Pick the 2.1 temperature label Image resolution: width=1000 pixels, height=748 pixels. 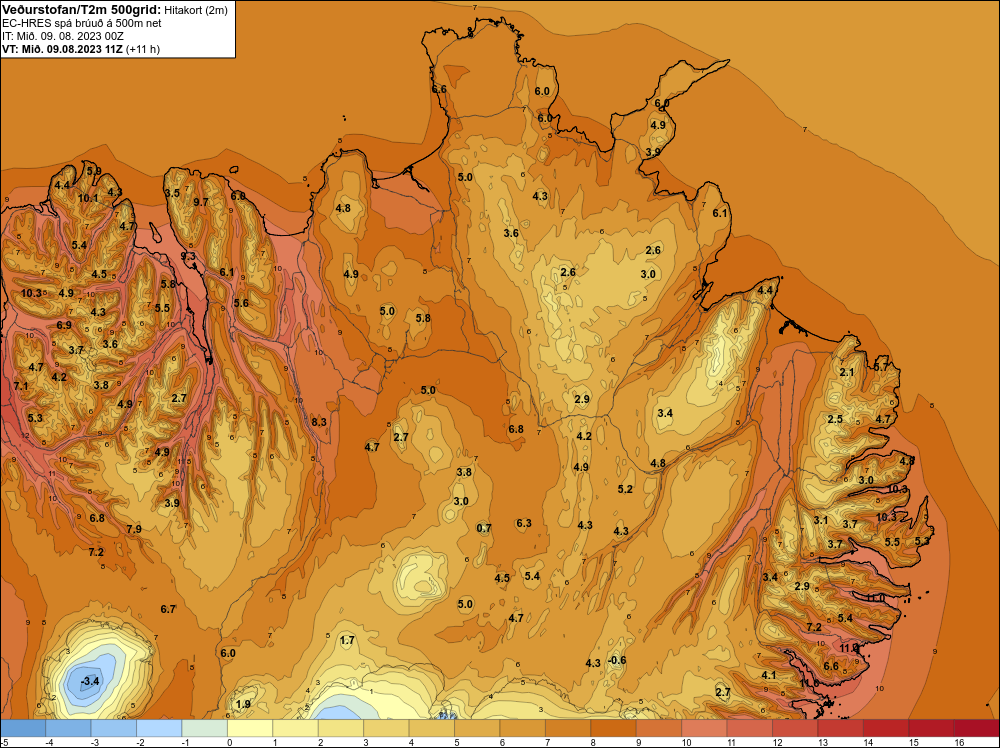pyautogui.click(x=846, y=372)
